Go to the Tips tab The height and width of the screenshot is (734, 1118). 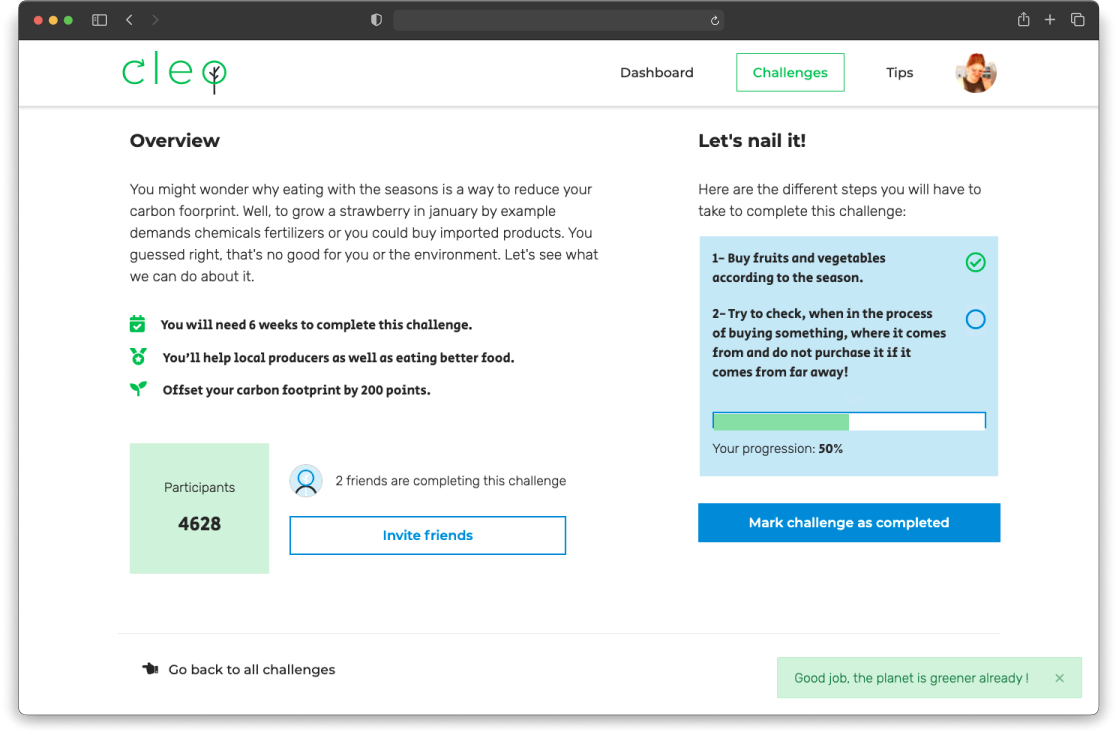pyautogui.click(x=899, y=73)
